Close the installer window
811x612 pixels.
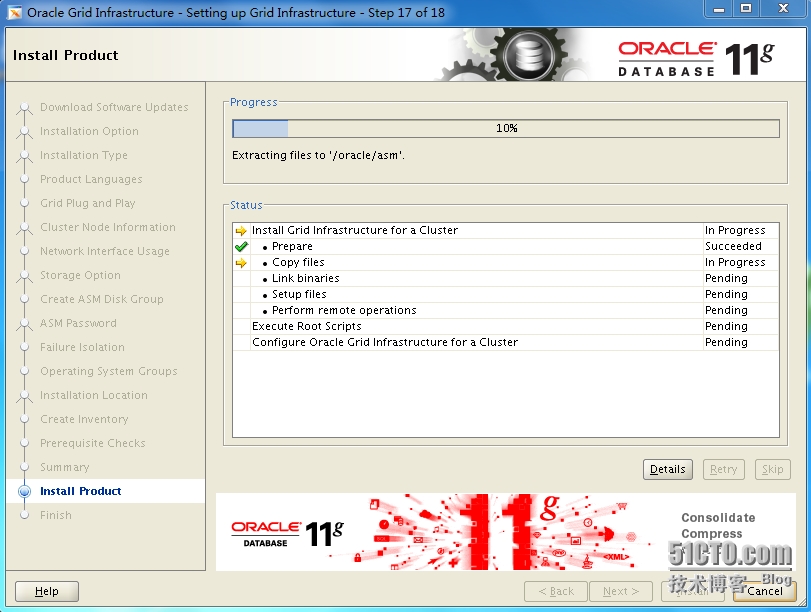tap(783, 9)
